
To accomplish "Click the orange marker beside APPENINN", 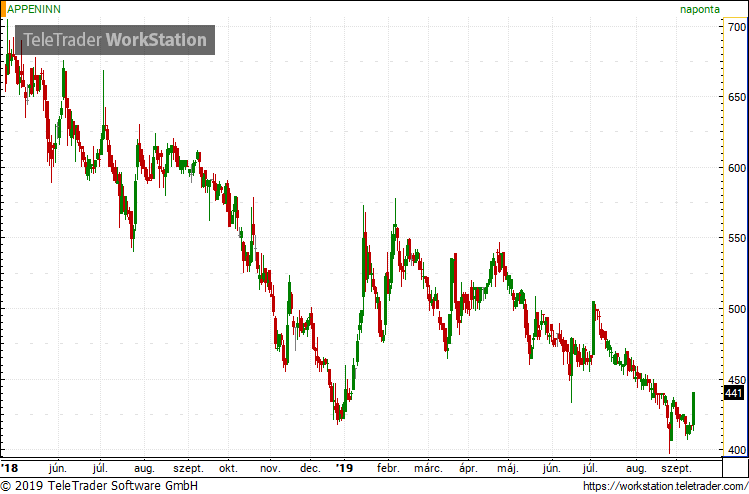I will click(x=3, y=9).
